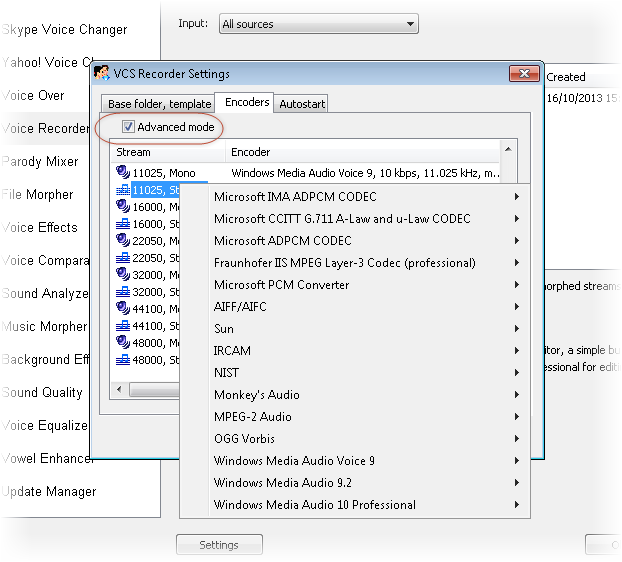Screen dimensions: 622x562
Task: Click the mono icon beside 16000, Mono
Action: coord(123,206)
